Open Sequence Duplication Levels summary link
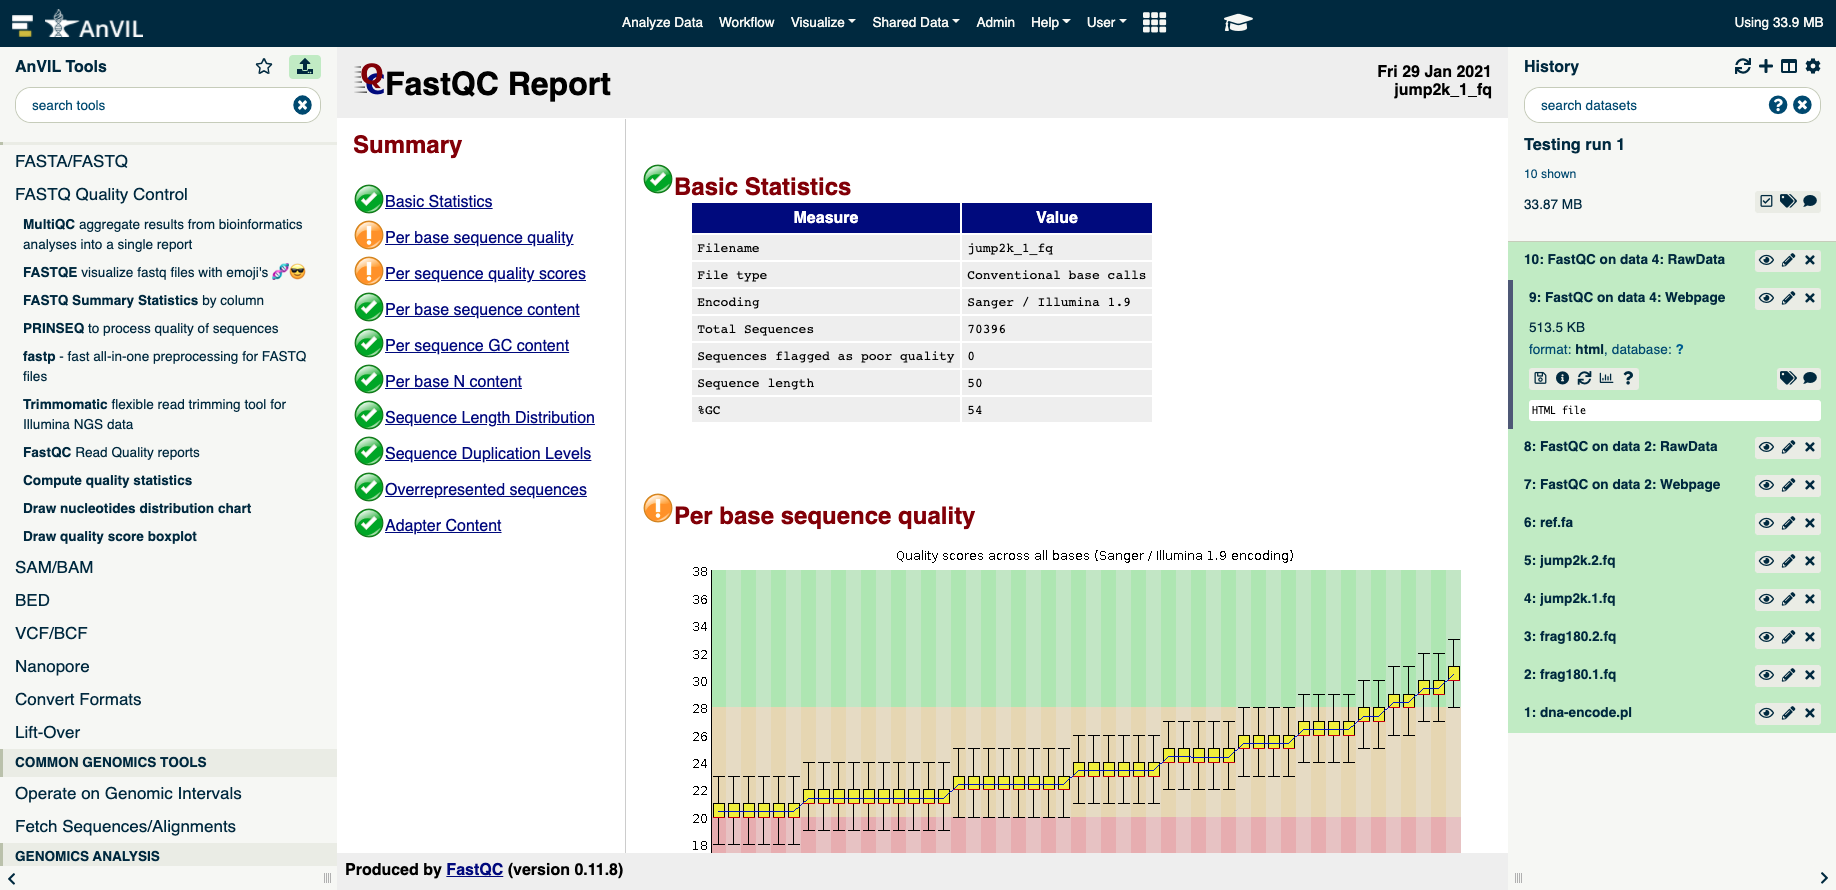The image size is (1836, 890). pyautogui.click(x=488, y=453)
